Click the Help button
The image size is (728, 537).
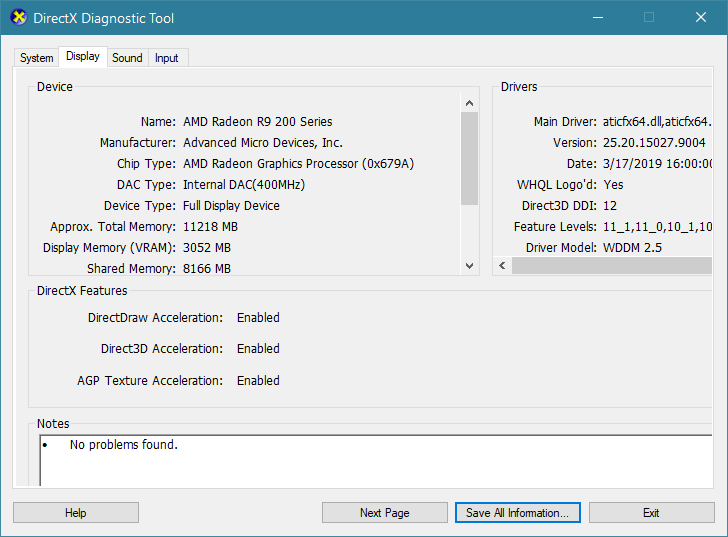tap(76, 513)
